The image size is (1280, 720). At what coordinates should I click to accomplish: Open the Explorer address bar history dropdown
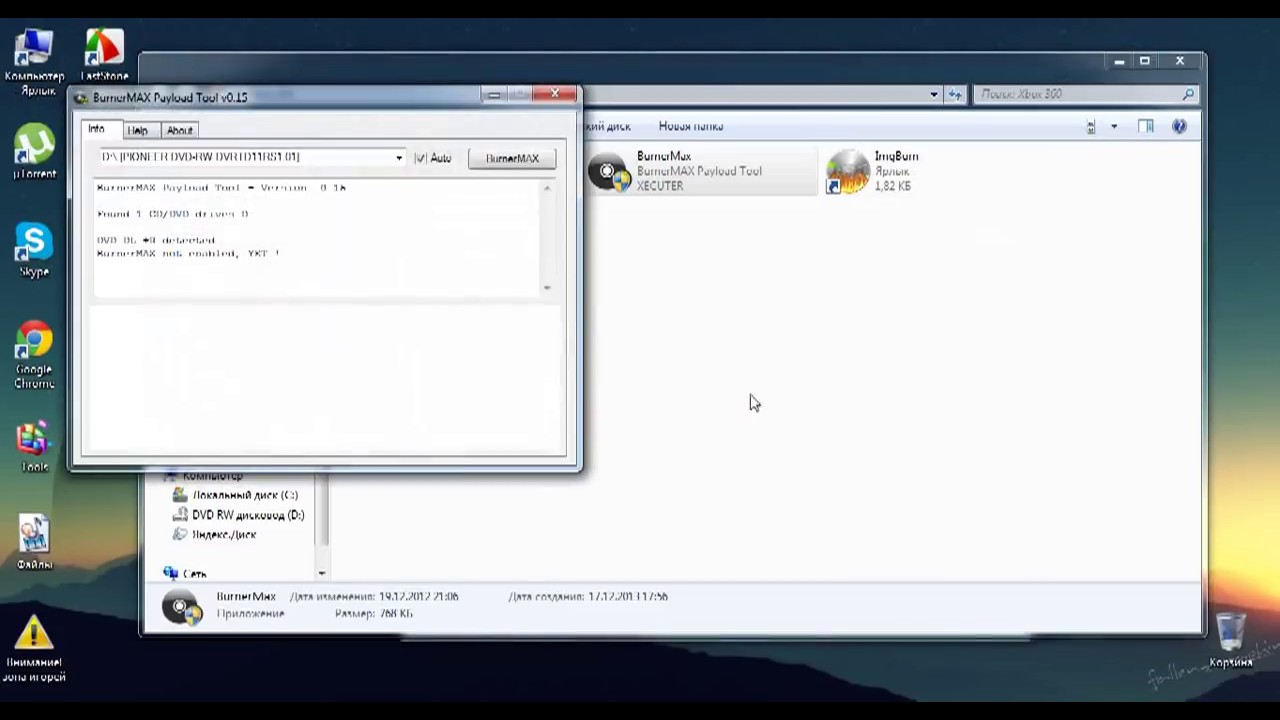[x=934, y=94]
